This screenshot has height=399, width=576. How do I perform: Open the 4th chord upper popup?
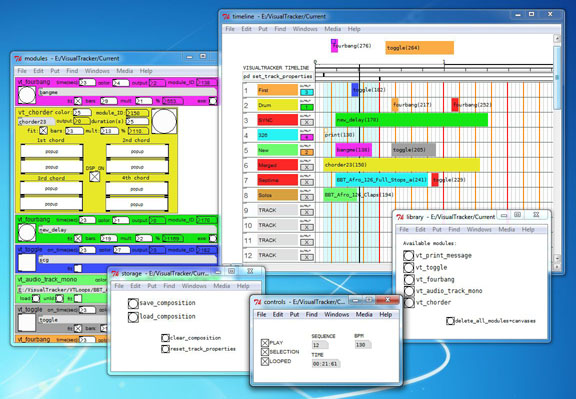coord(137,189)
